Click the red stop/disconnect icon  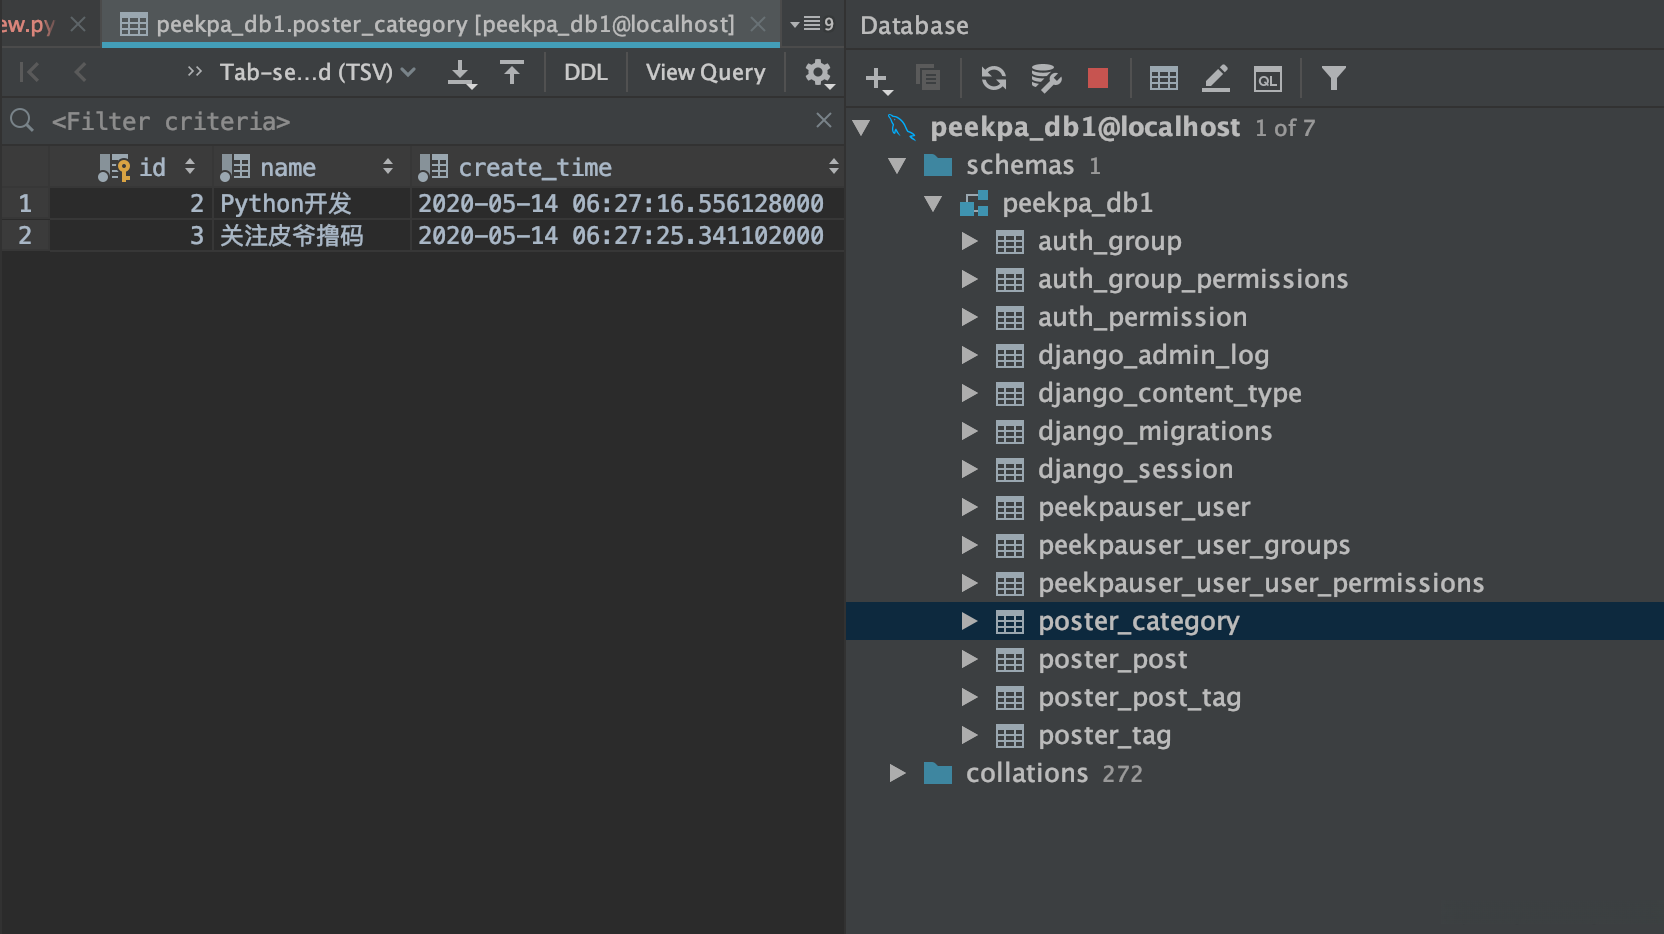point(1097,78)
